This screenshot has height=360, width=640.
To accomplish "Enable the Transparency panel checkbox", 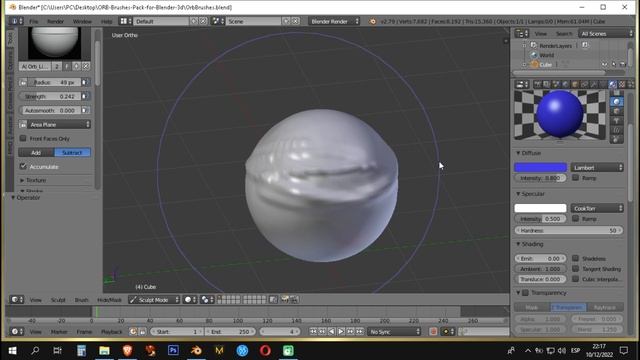I will (526, 293).
